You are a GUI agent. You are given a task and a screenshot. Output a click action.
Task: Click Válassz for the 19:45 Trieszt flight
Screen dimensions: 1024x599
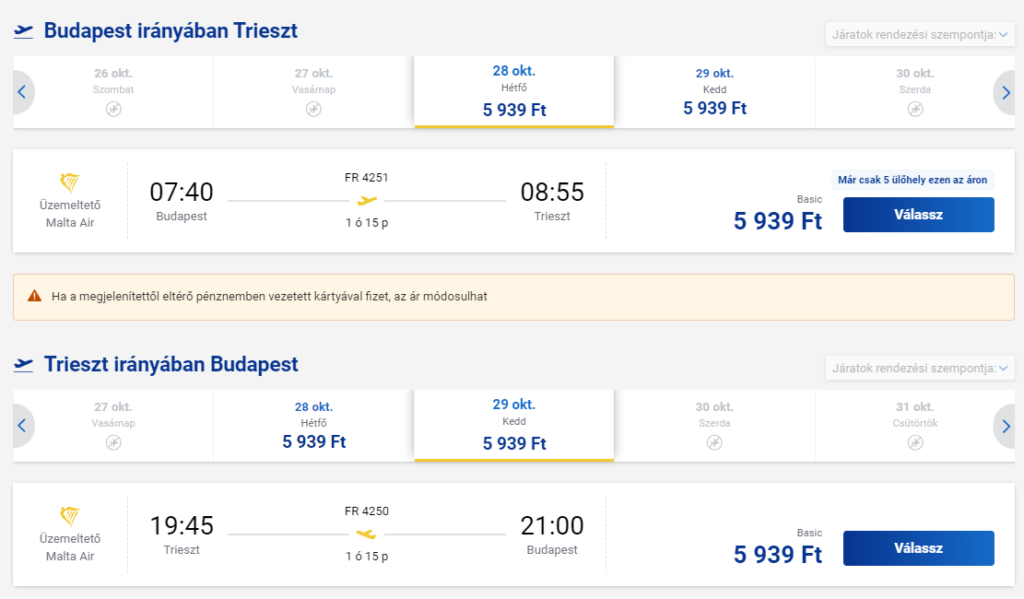pyautogui.click(x=918, y=548)
